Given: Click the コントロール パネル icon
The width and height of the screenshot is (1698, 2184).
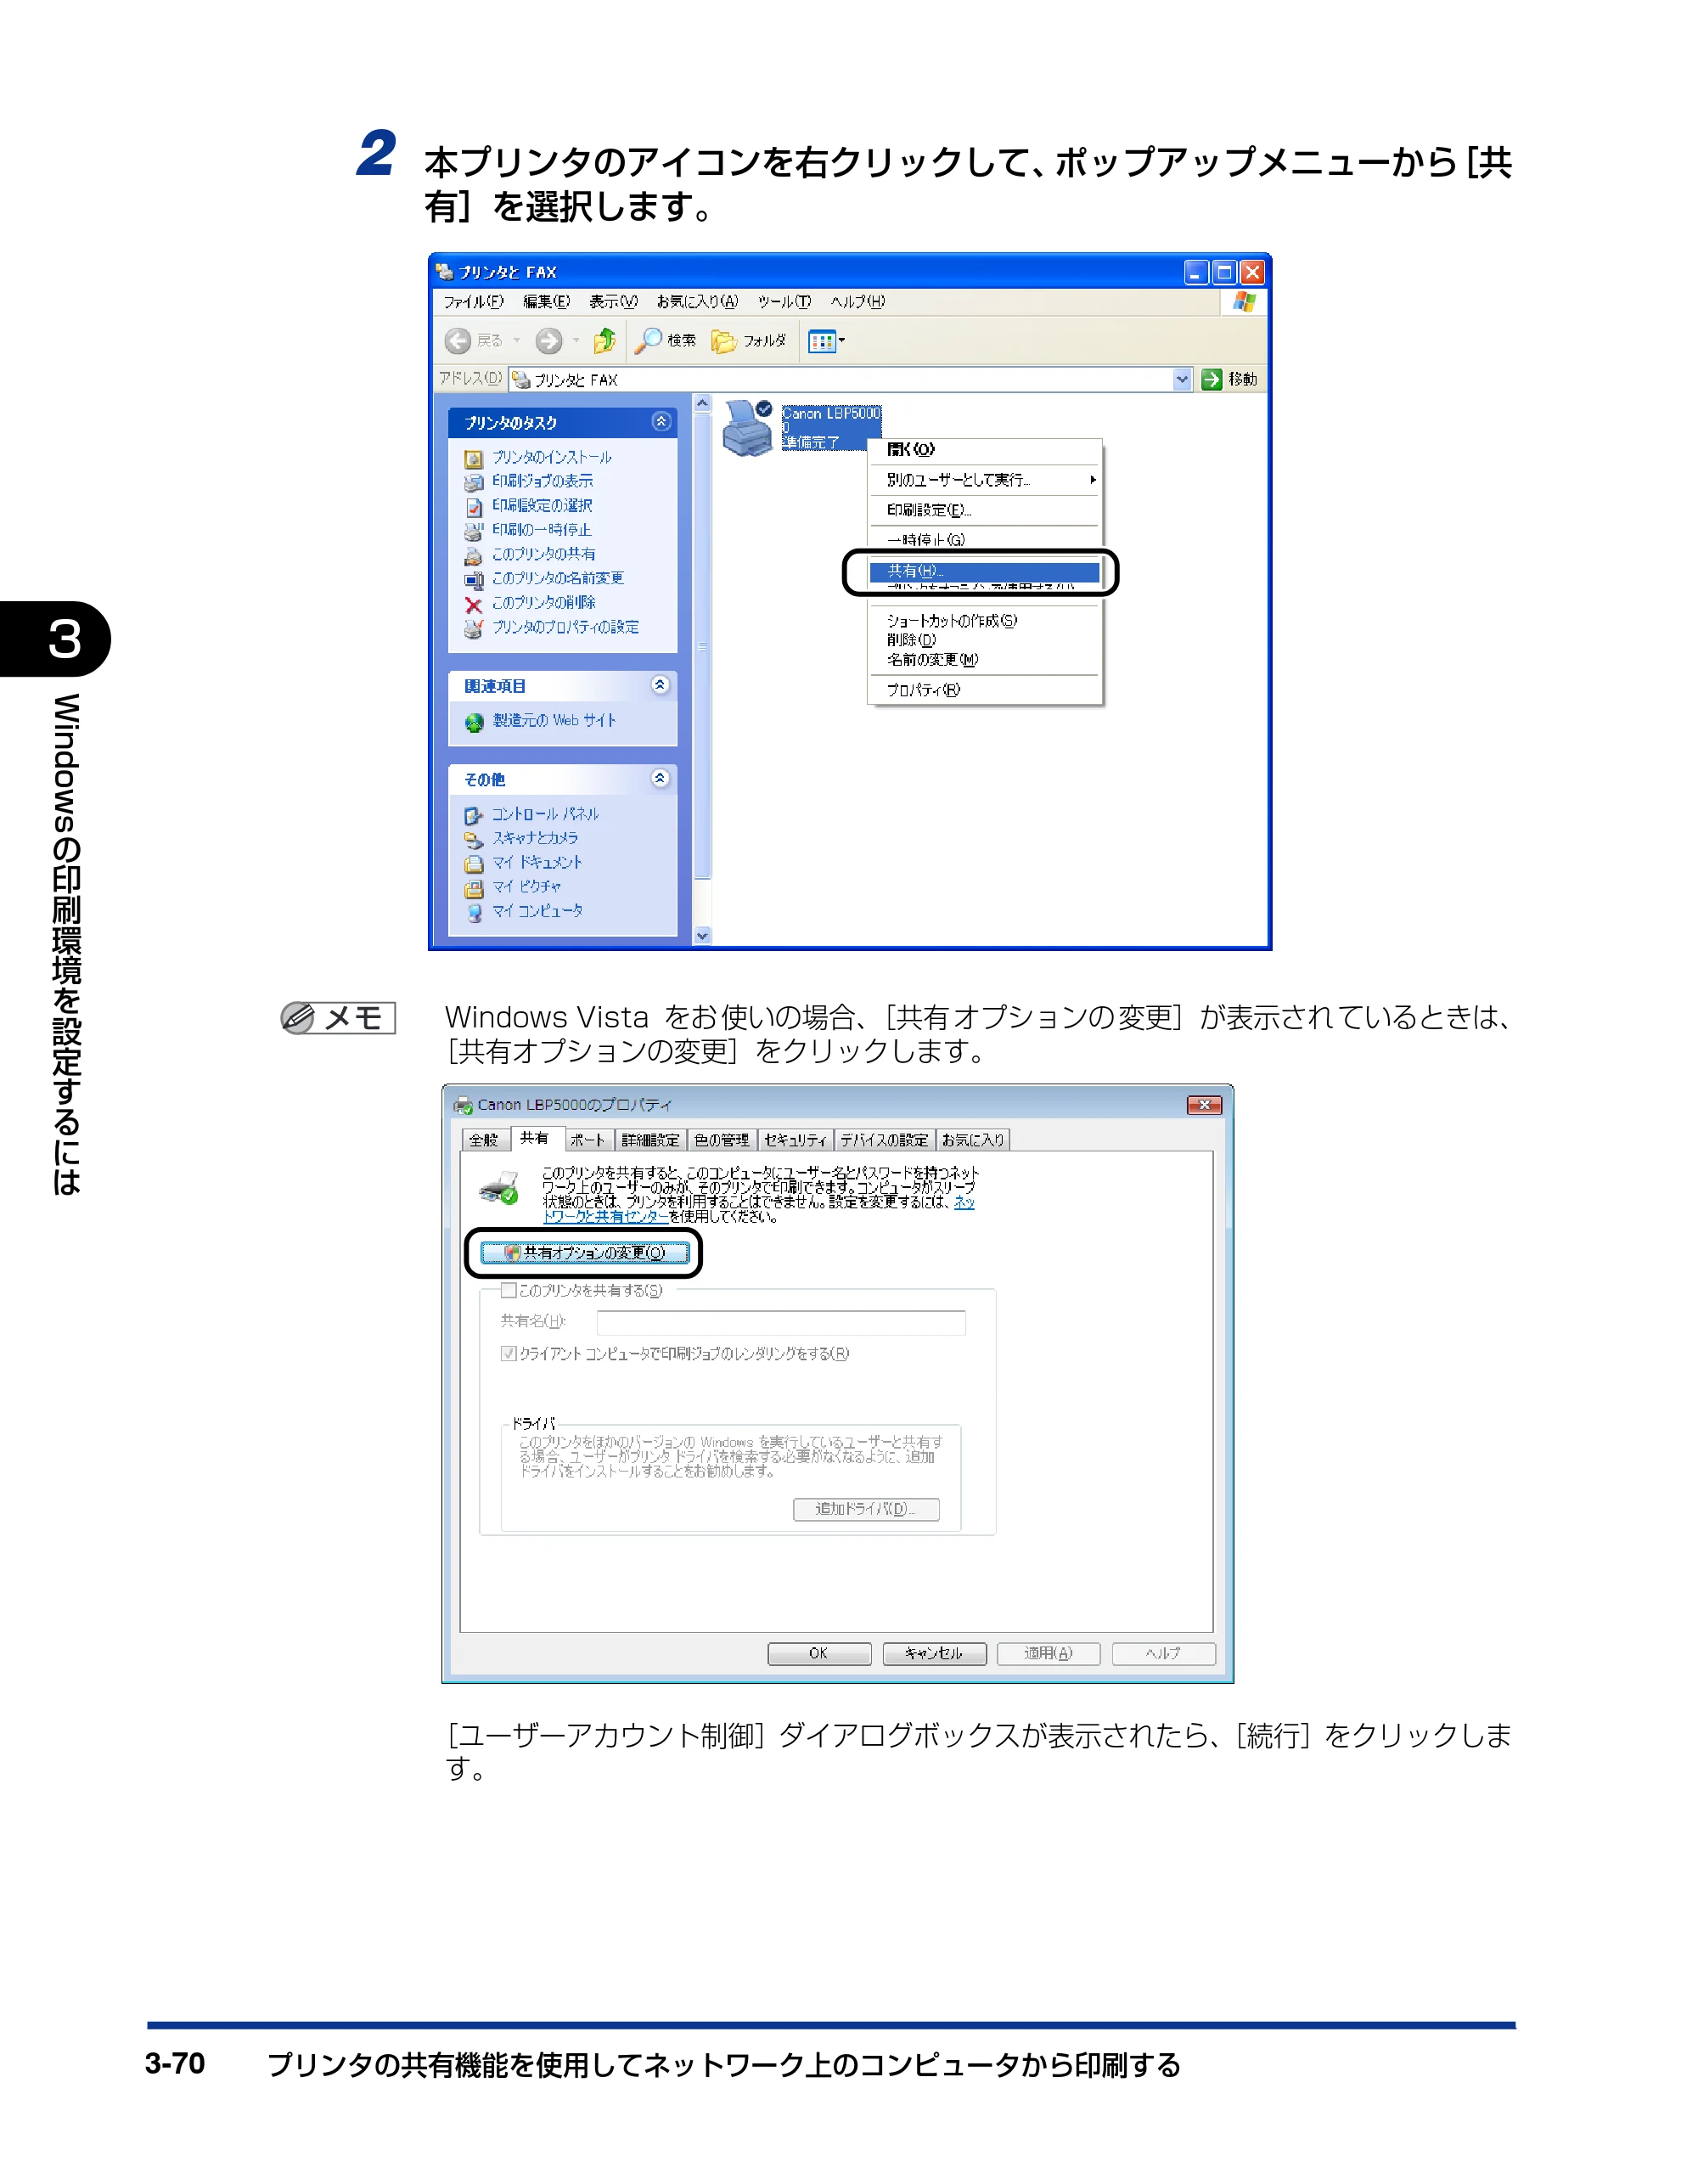Looking at the screenshot, I should 473,815.
